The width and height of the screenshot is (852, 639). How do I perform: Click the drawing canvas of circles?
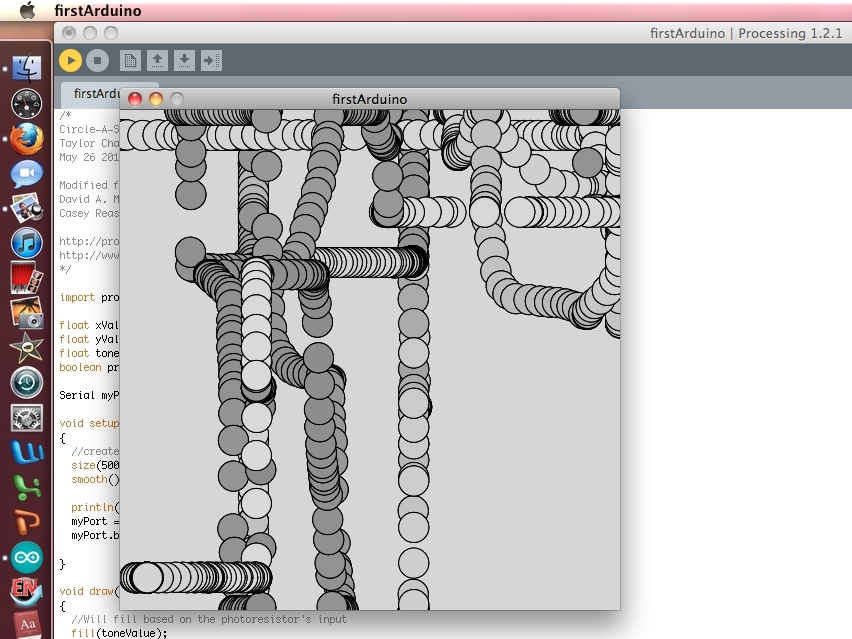369,360
